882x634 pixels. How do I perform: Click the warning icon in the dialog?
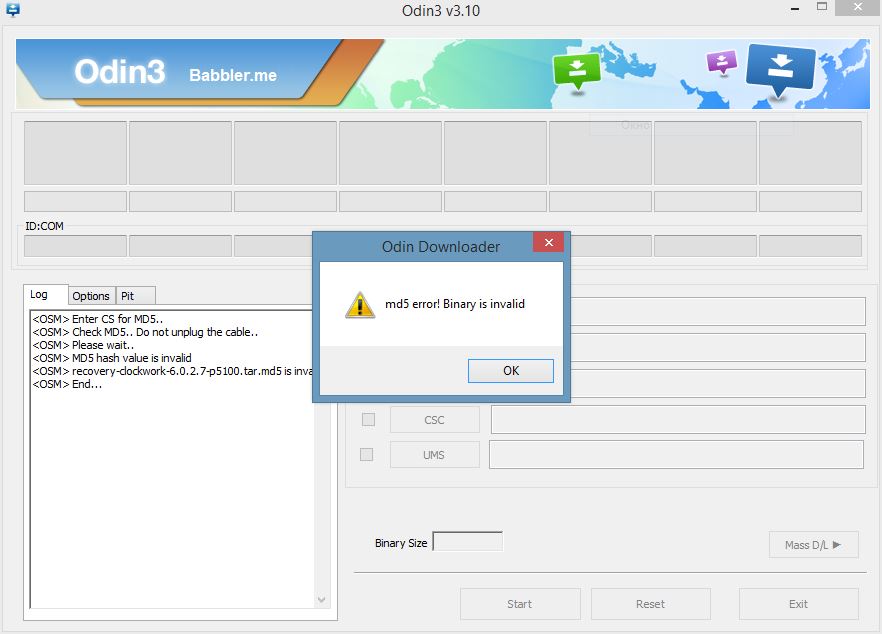pos(359,305)
